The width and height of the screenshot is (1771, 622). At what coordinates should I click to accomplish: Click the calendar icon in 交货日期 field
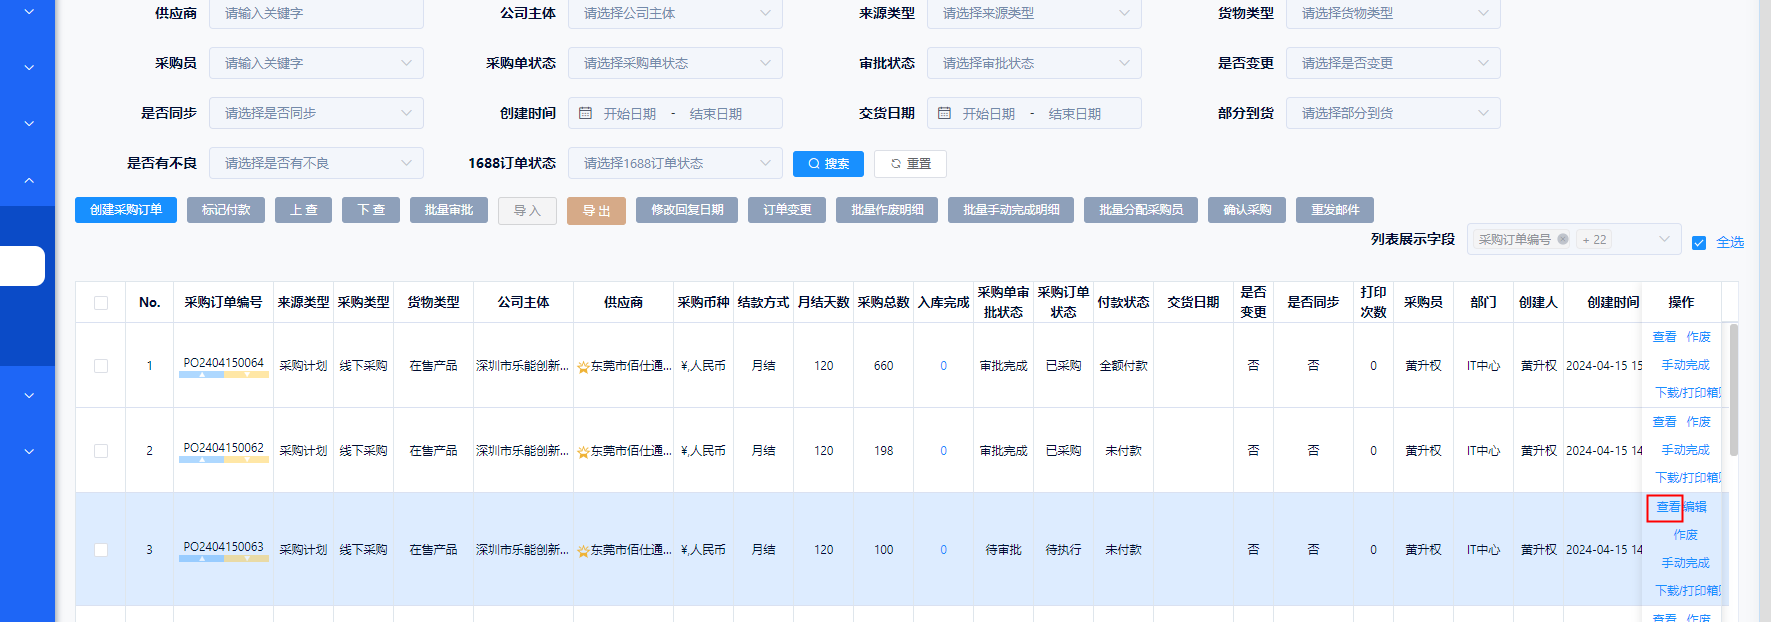click(x=944, y=114)
